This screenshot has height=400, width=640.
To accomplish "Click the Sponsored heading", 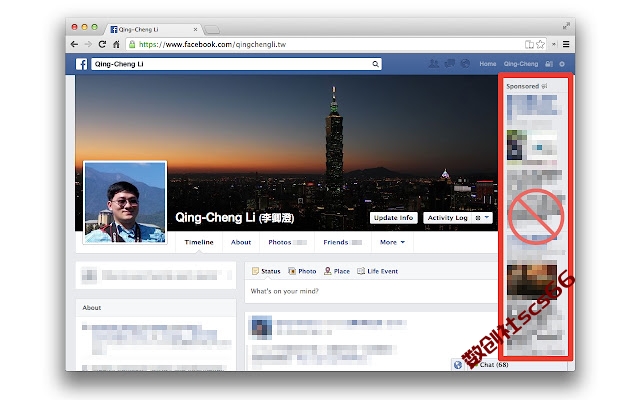I will (522, 87).
